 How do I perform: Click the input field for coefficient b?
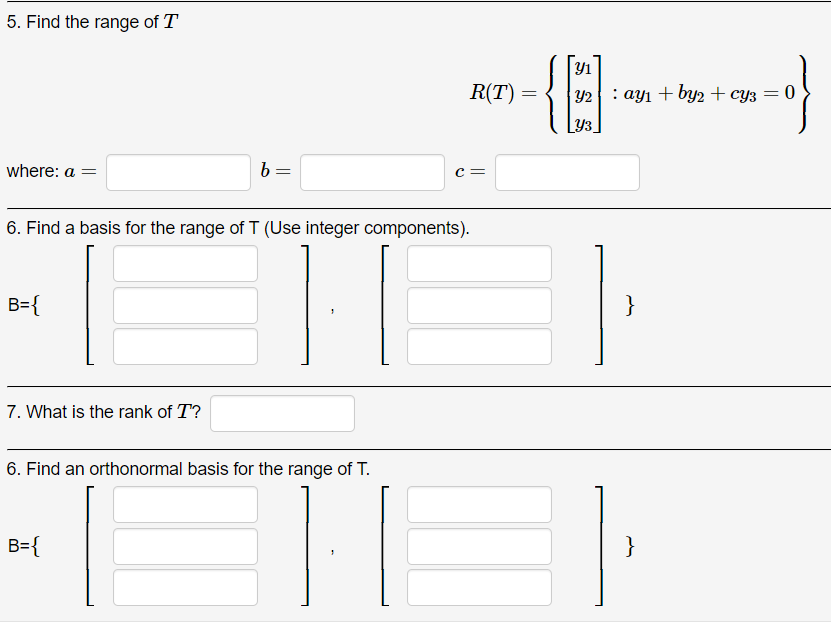coord(372,172)
